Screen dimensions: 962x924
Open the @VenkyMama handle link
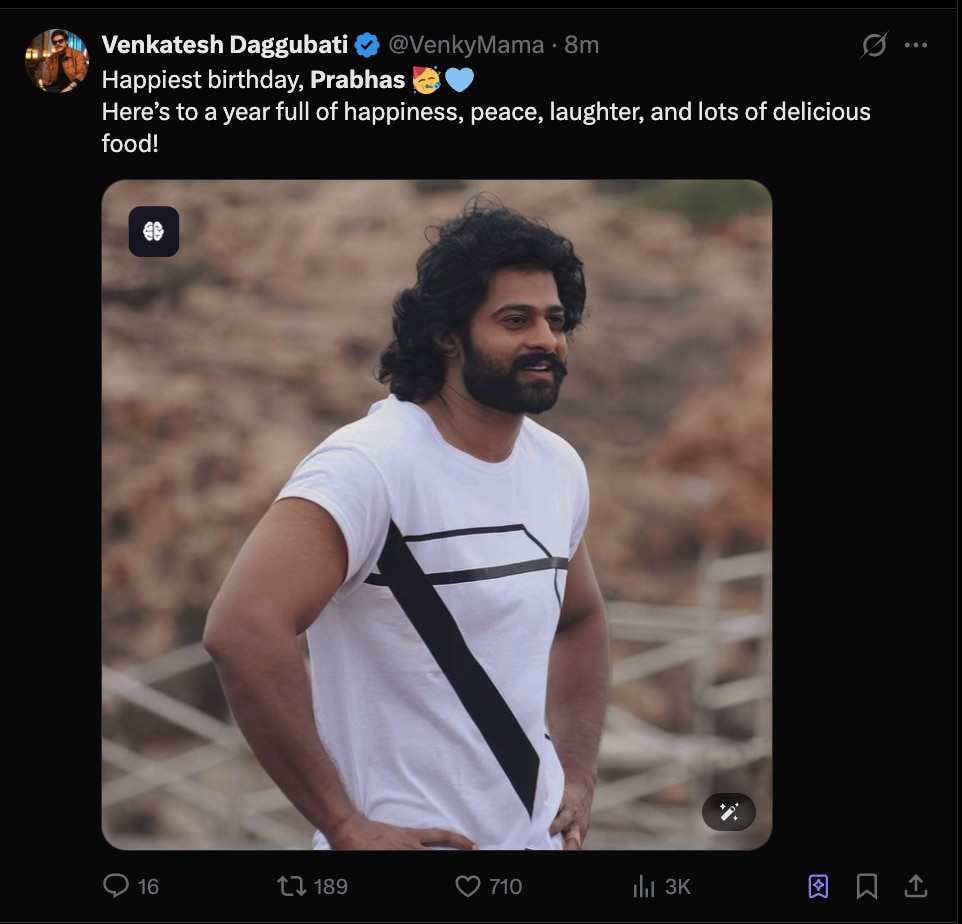tap(466, 45)
